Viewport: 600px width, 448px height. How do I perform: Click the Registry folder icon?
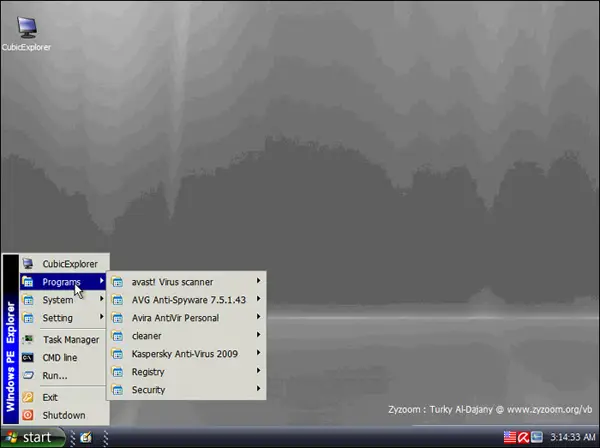click(x=117, y=372)
